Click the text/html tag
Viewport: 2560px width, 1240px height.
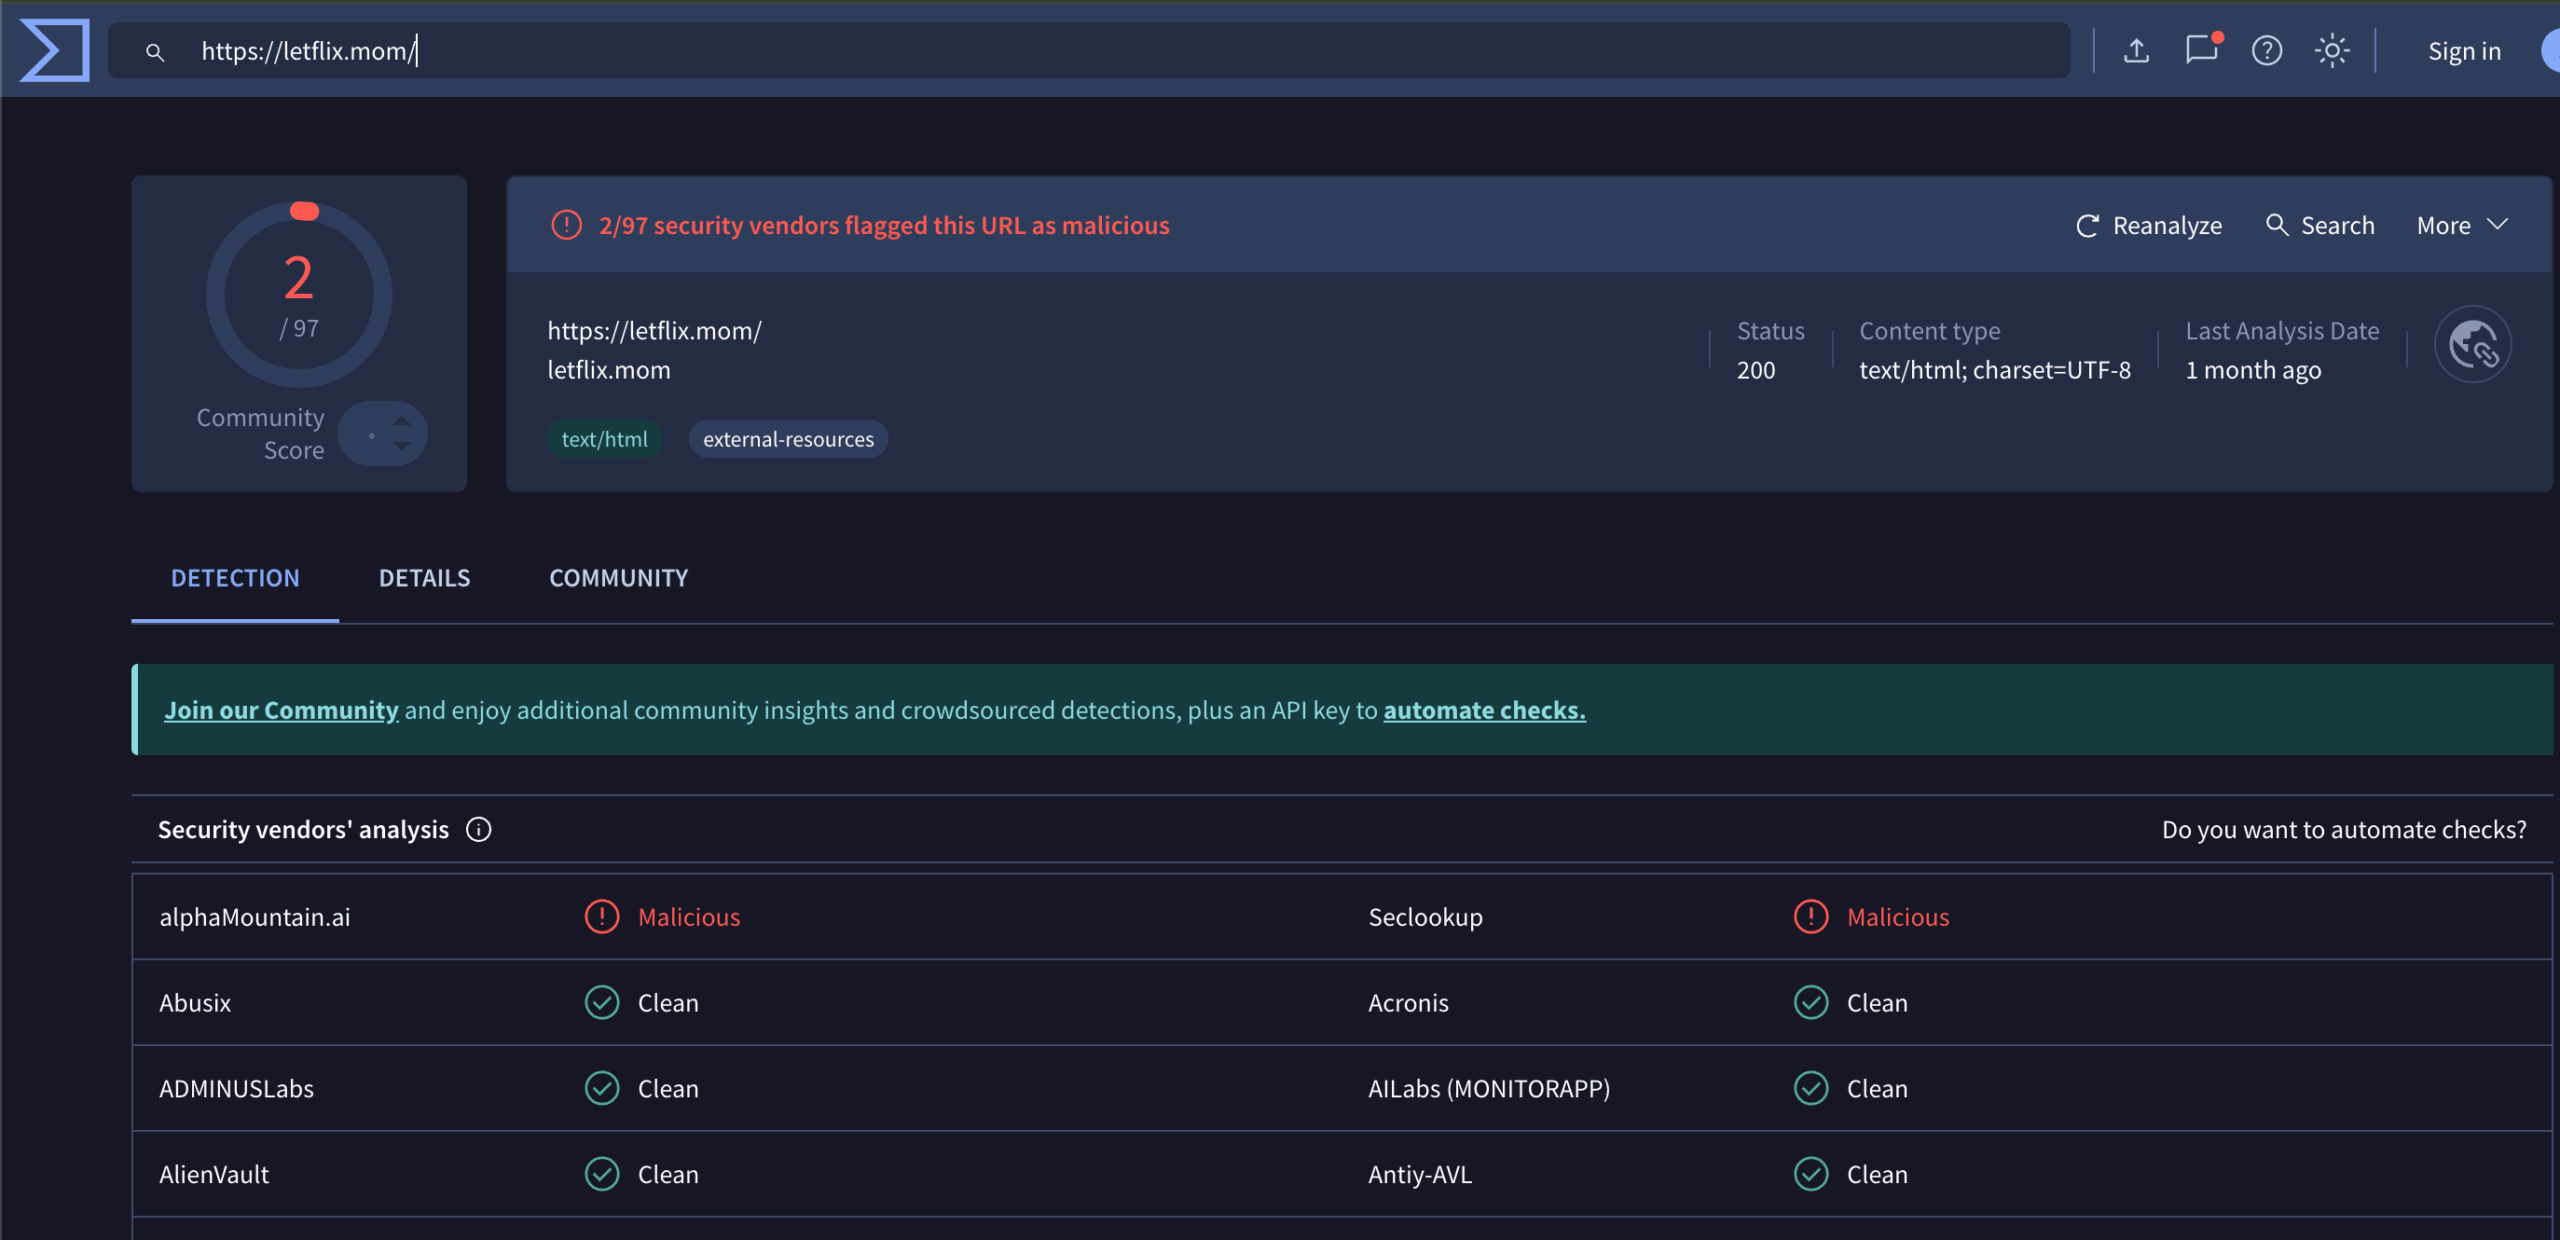point(604,439)
